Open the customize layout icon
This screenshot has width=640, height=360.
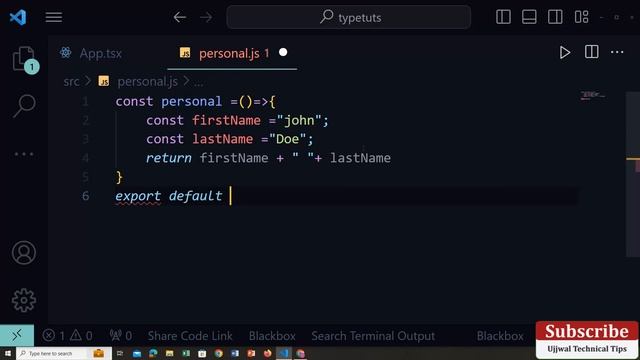581,17
